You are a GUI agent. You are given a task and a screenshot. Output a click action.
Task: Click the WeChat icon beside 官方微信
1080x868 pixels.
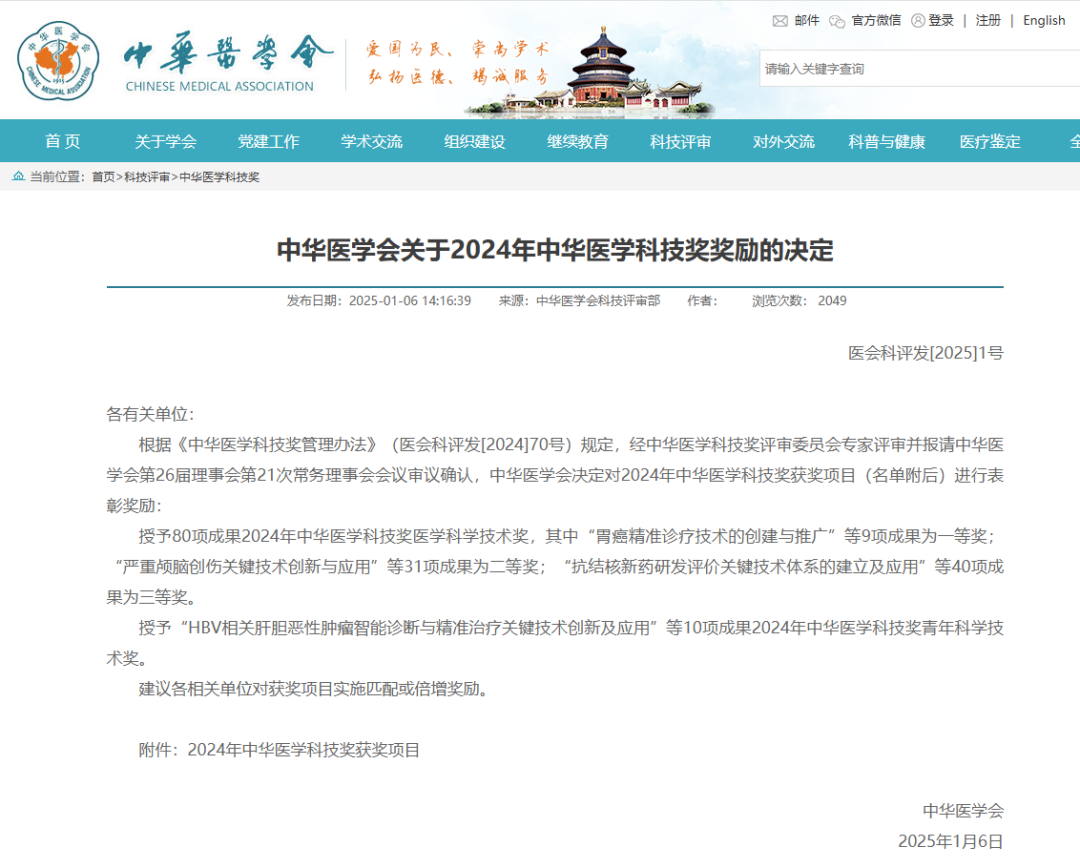(837, 21)
